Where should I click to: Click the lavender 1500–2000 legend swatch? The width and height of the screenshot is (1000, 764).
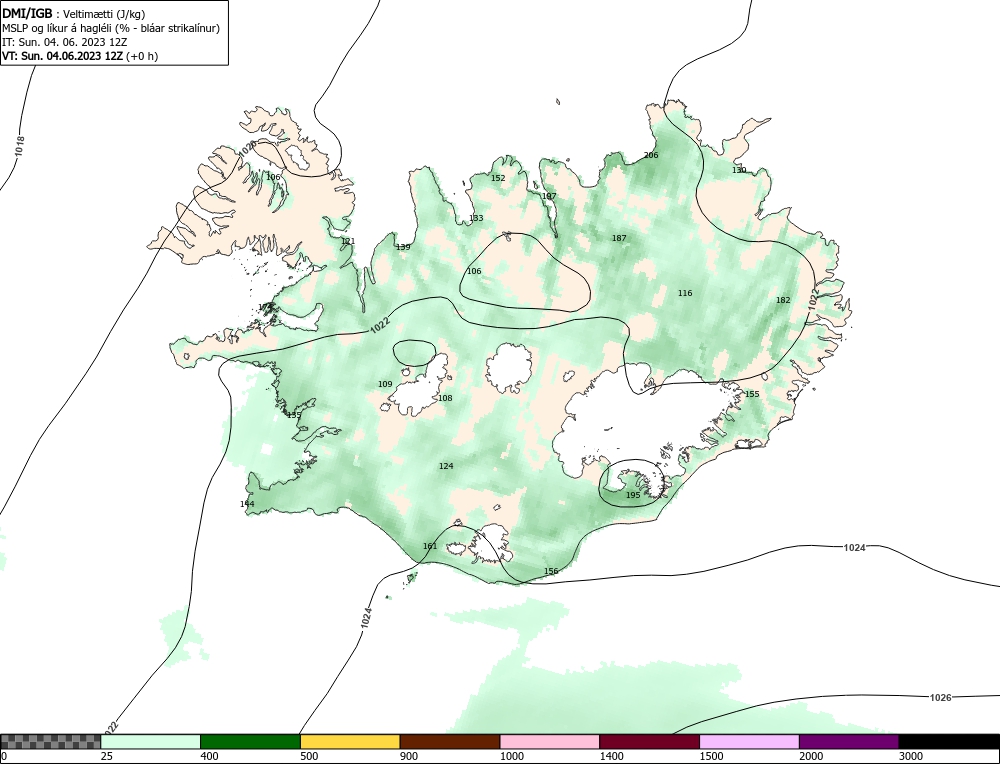749,742
